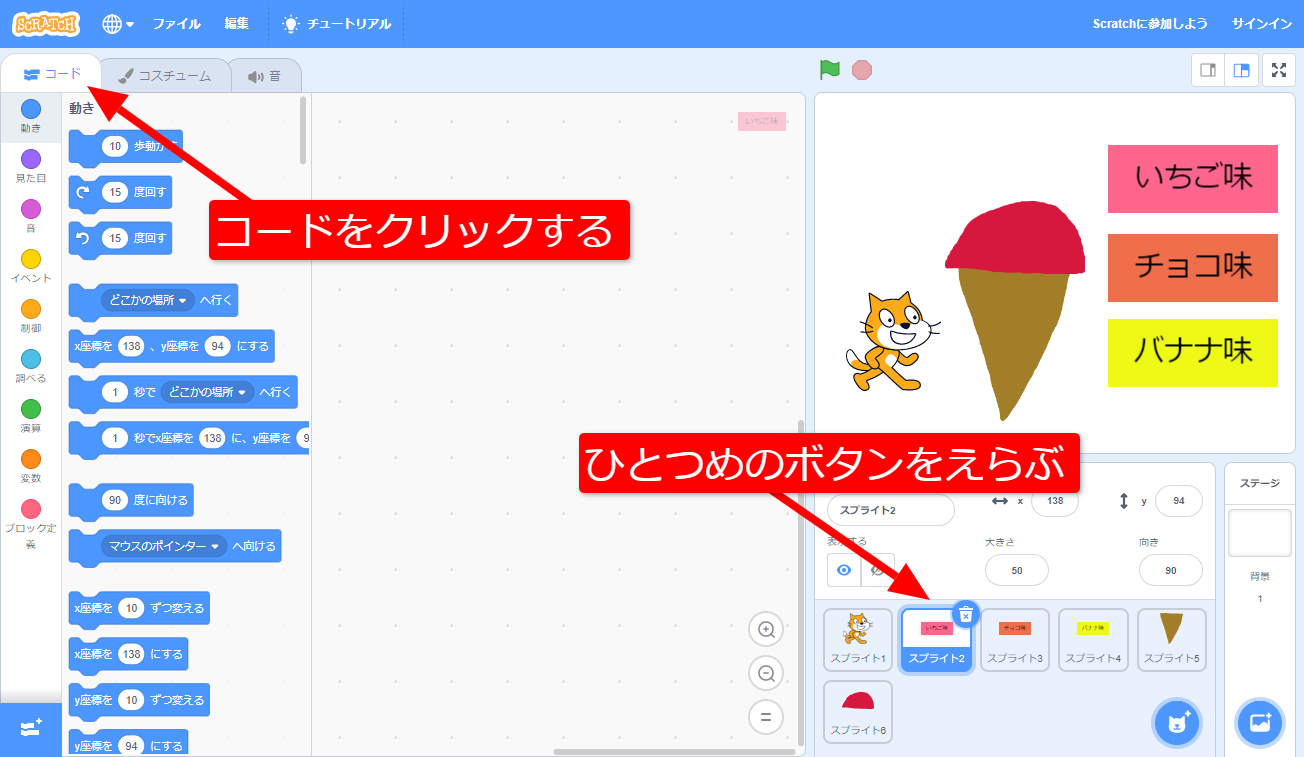Delete スプライト2 with trash icon
The image size is (1304, 757).
pos(965,614)
